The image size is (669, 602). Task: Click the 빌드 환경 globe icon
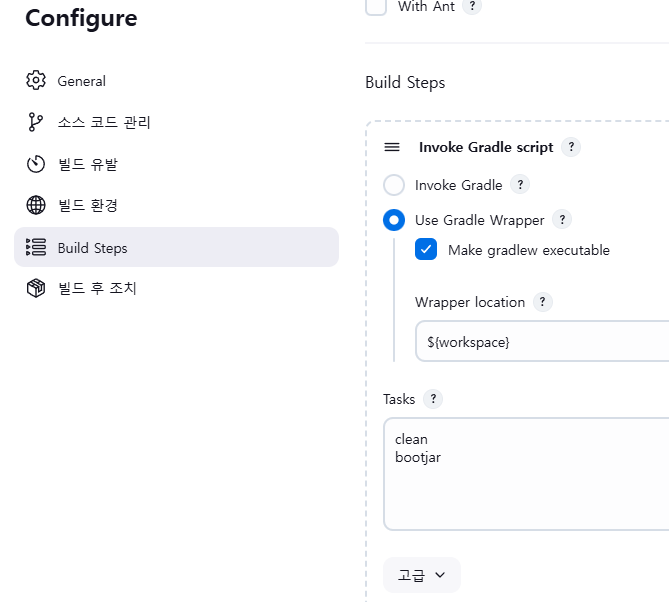click(36, 205)
